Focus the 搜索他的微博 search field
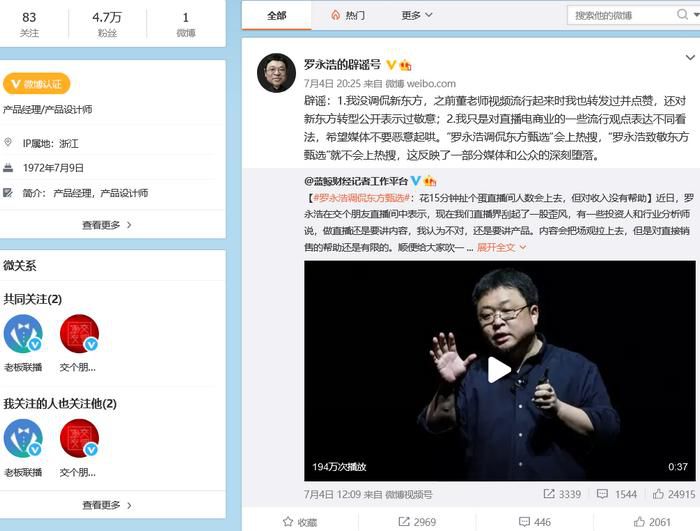Viewport: 700px width, 531px height. coord(621,16)
